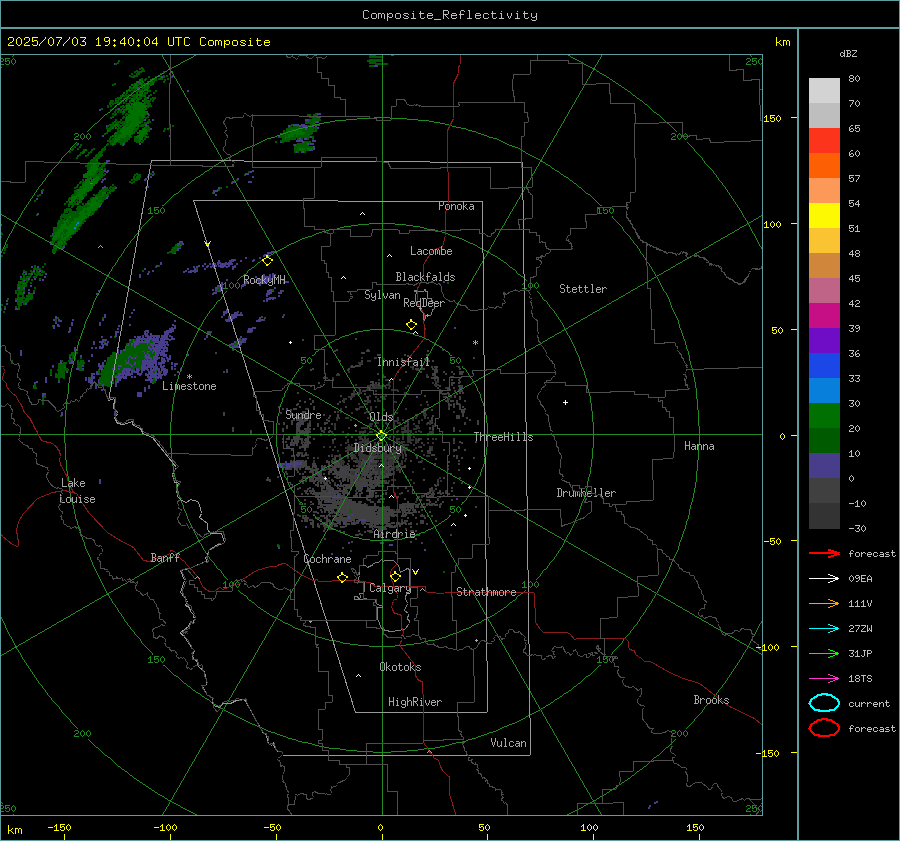Click the Strathmore city label
This screenshot has height=841, width=900.
[x=486, y=592]
